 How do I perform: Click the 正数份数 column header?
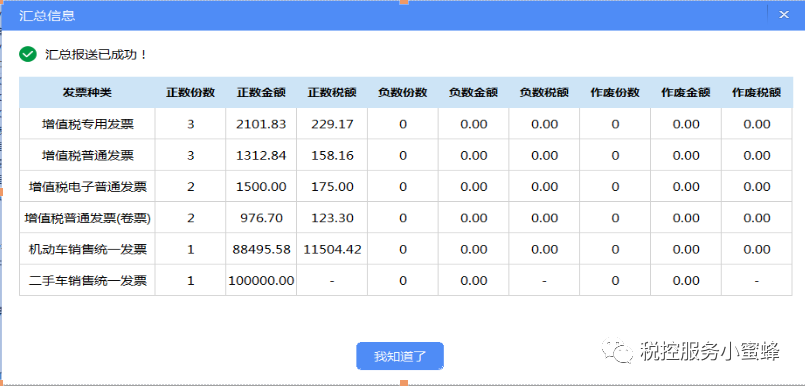[x=190, y=92]
